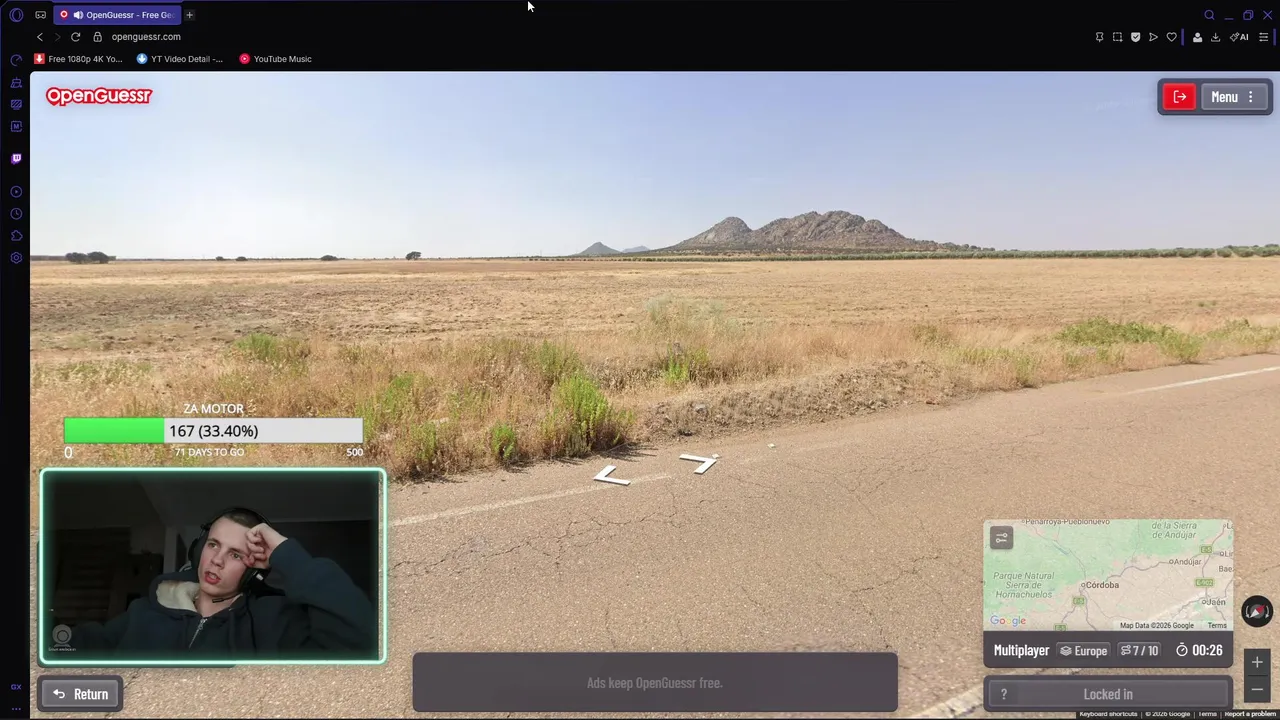Go forward to the next page

coord(57,37)
